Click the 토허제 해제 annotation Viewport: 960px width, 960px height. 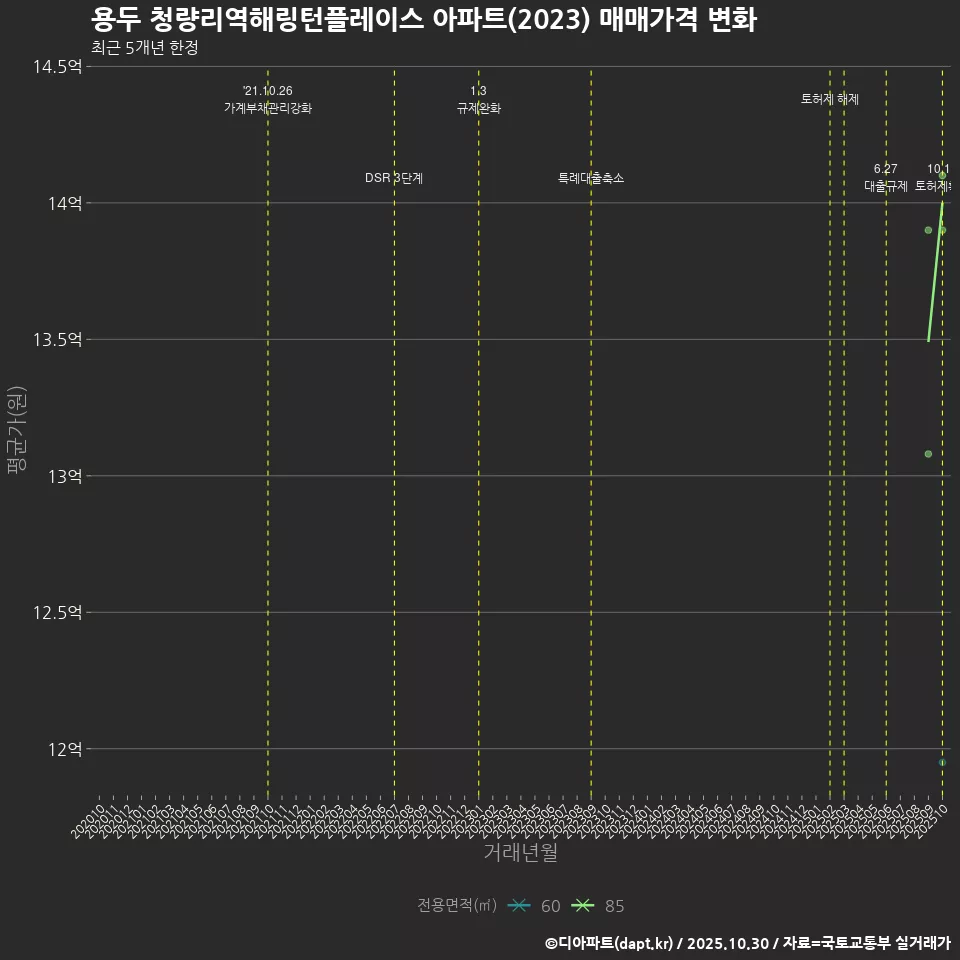pos(828,99)
